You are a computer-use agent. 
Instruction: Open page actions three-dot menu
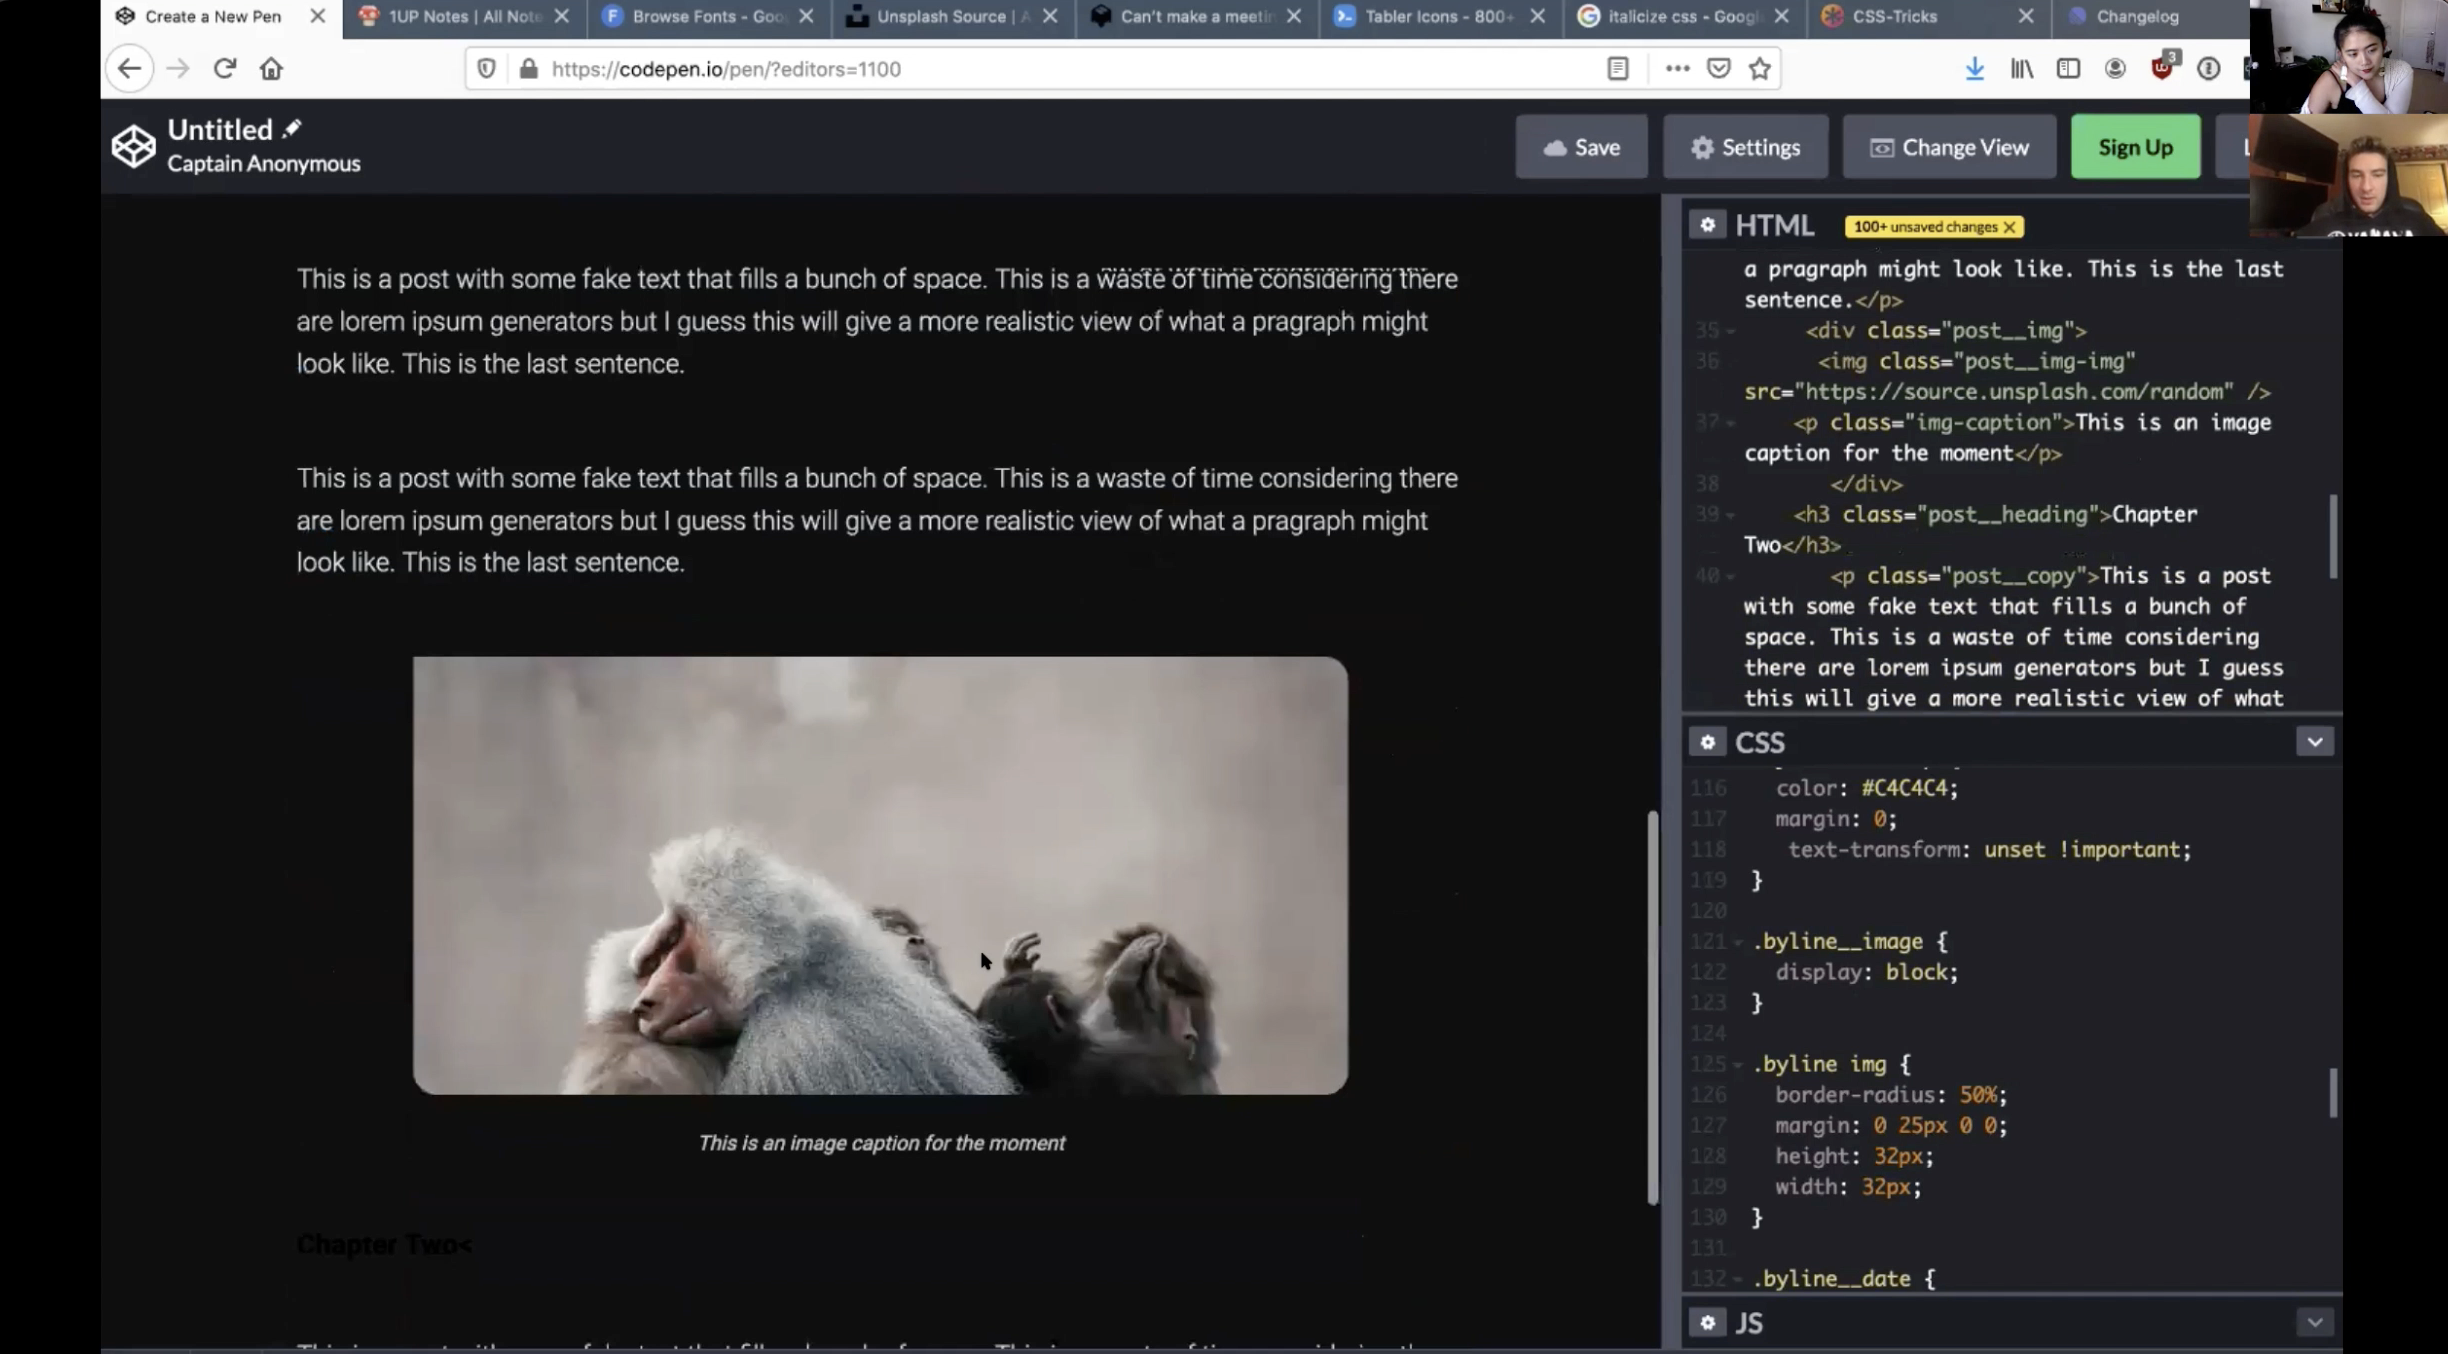click(1677, 68)
